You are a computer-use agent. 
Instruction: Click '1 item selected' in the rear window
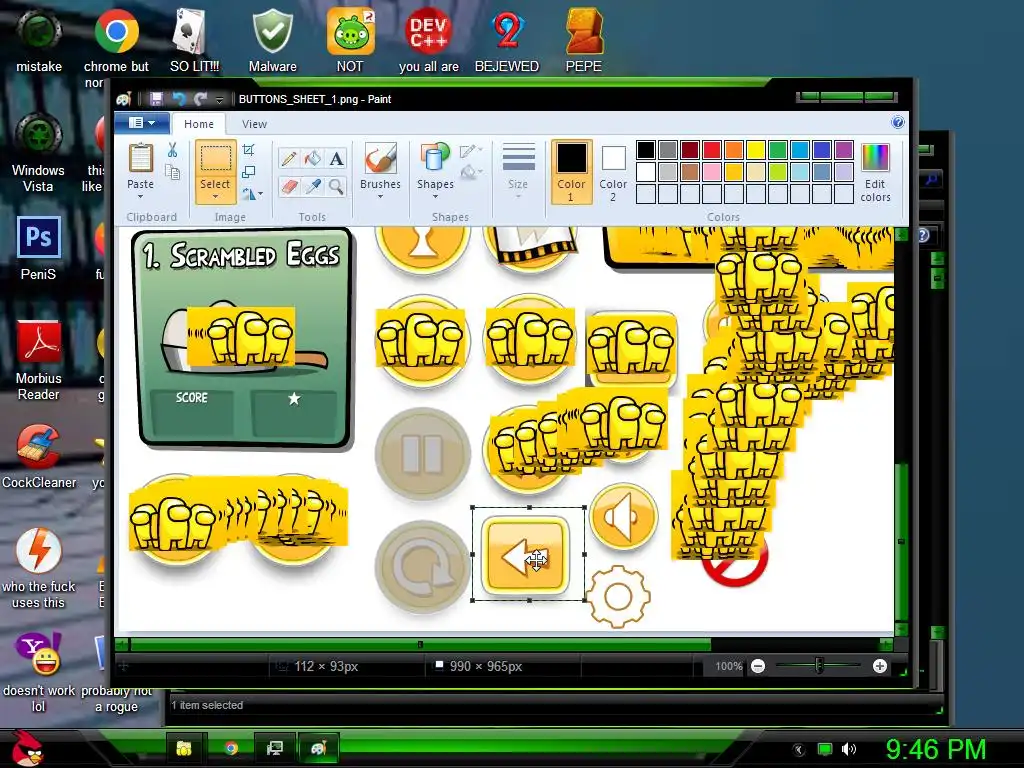207,705
